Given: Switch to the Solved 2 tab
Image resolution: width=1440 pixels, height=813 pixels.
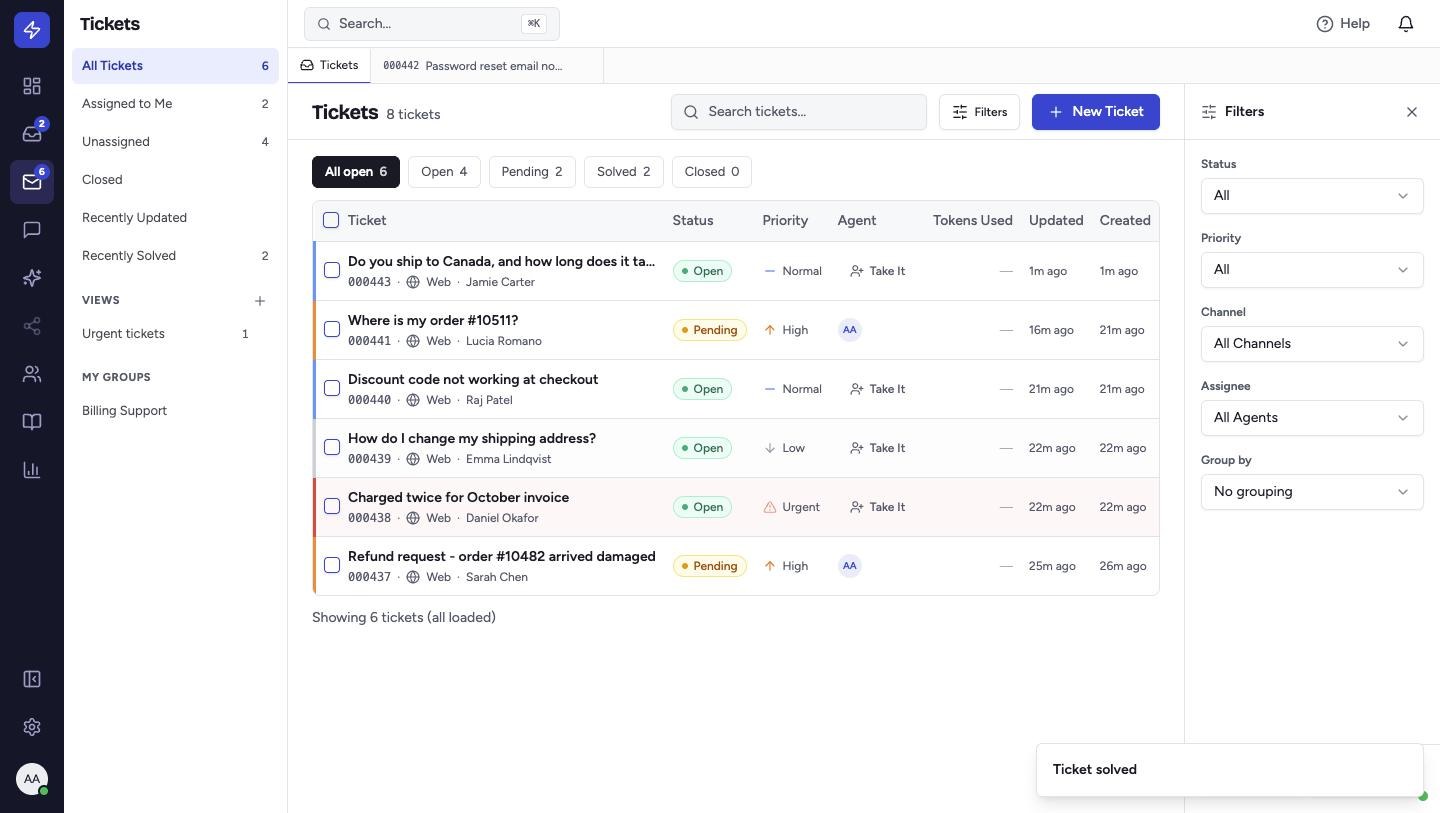Looking at the screenshot, I should point(624,172).
